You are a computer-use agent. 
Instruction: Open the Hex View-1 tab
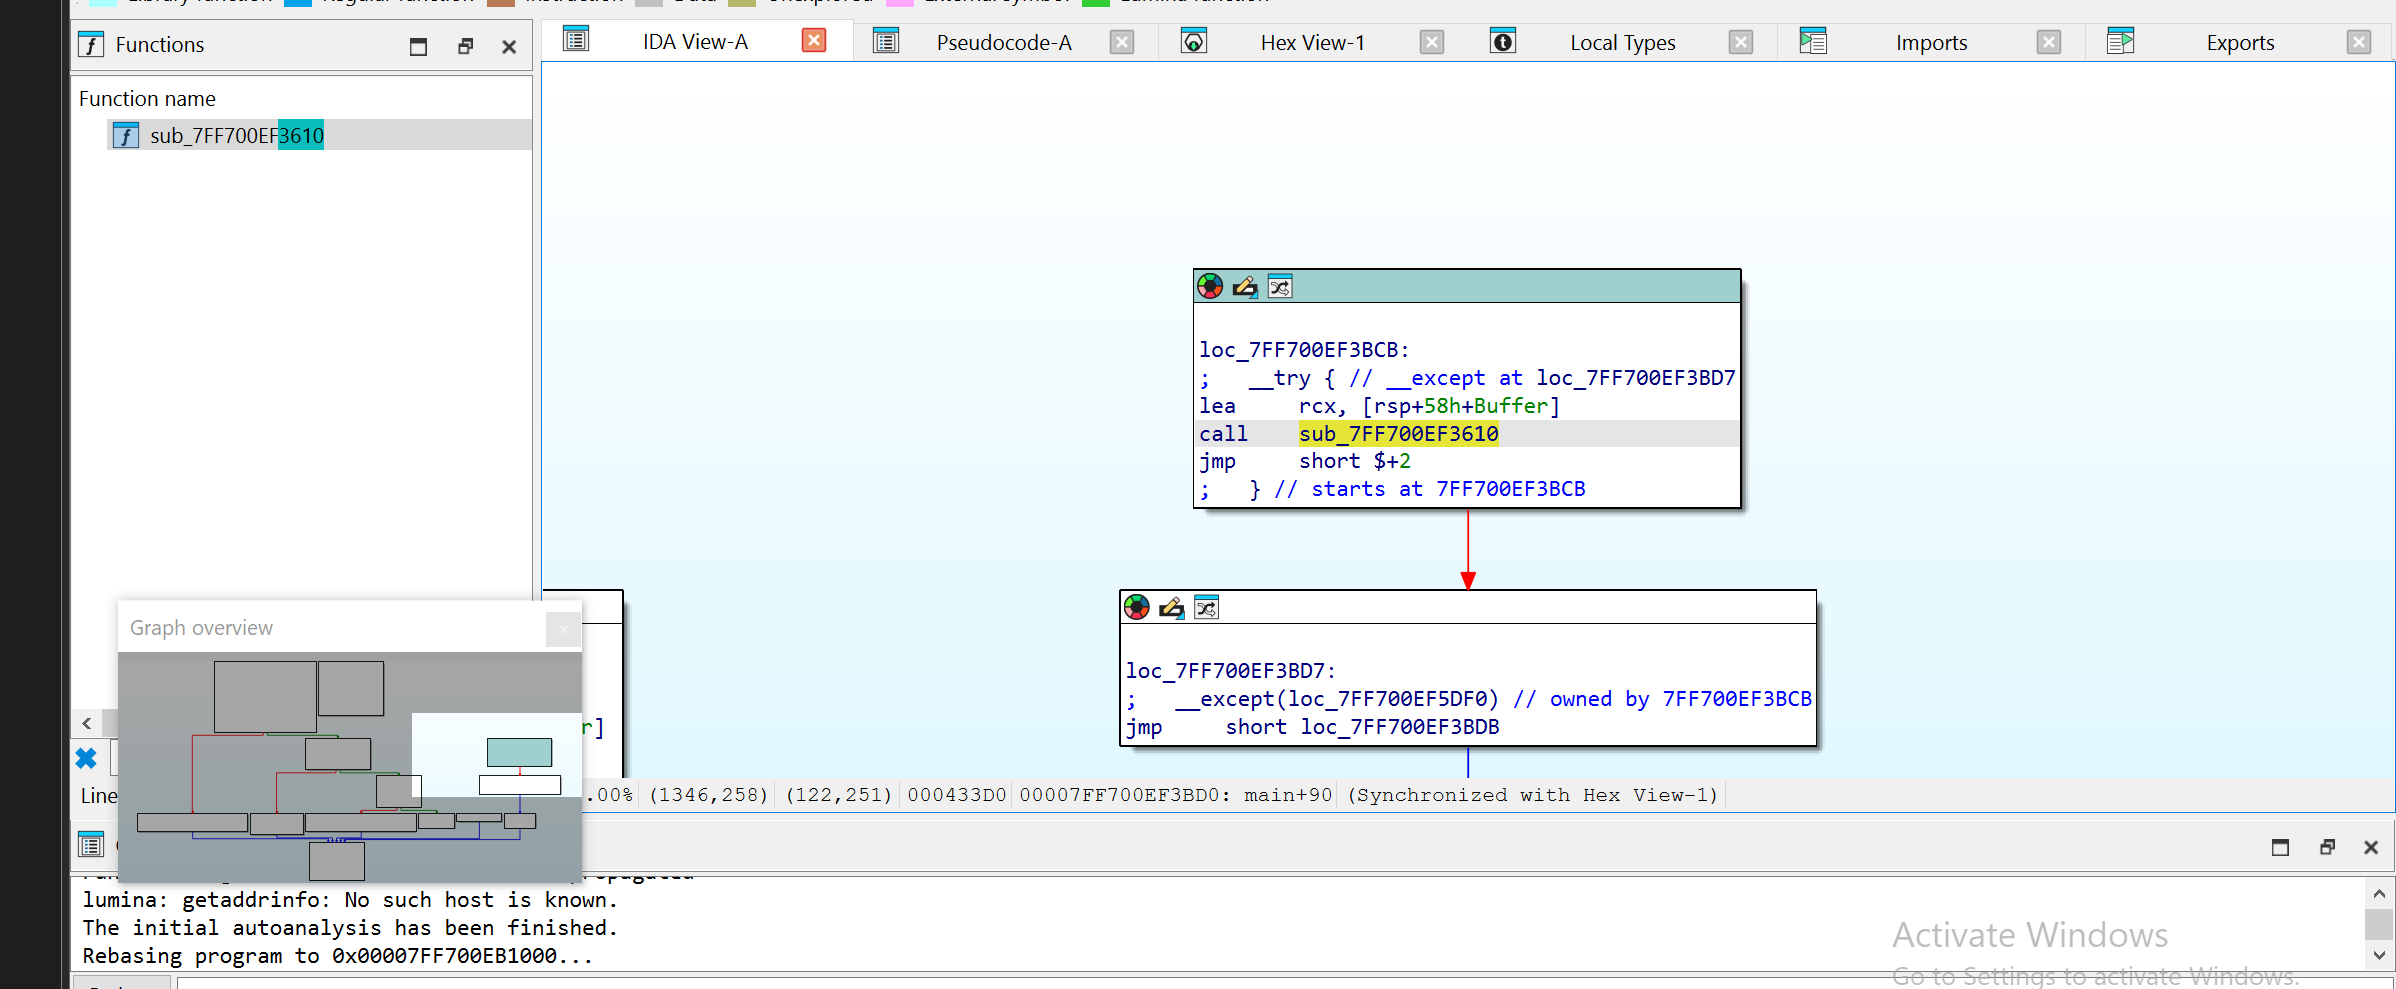[1312, 43]
